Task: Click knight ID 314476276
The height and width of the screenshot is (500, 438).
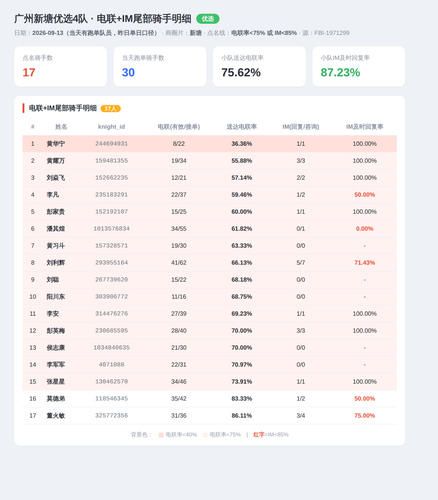Action: (111, 314)
